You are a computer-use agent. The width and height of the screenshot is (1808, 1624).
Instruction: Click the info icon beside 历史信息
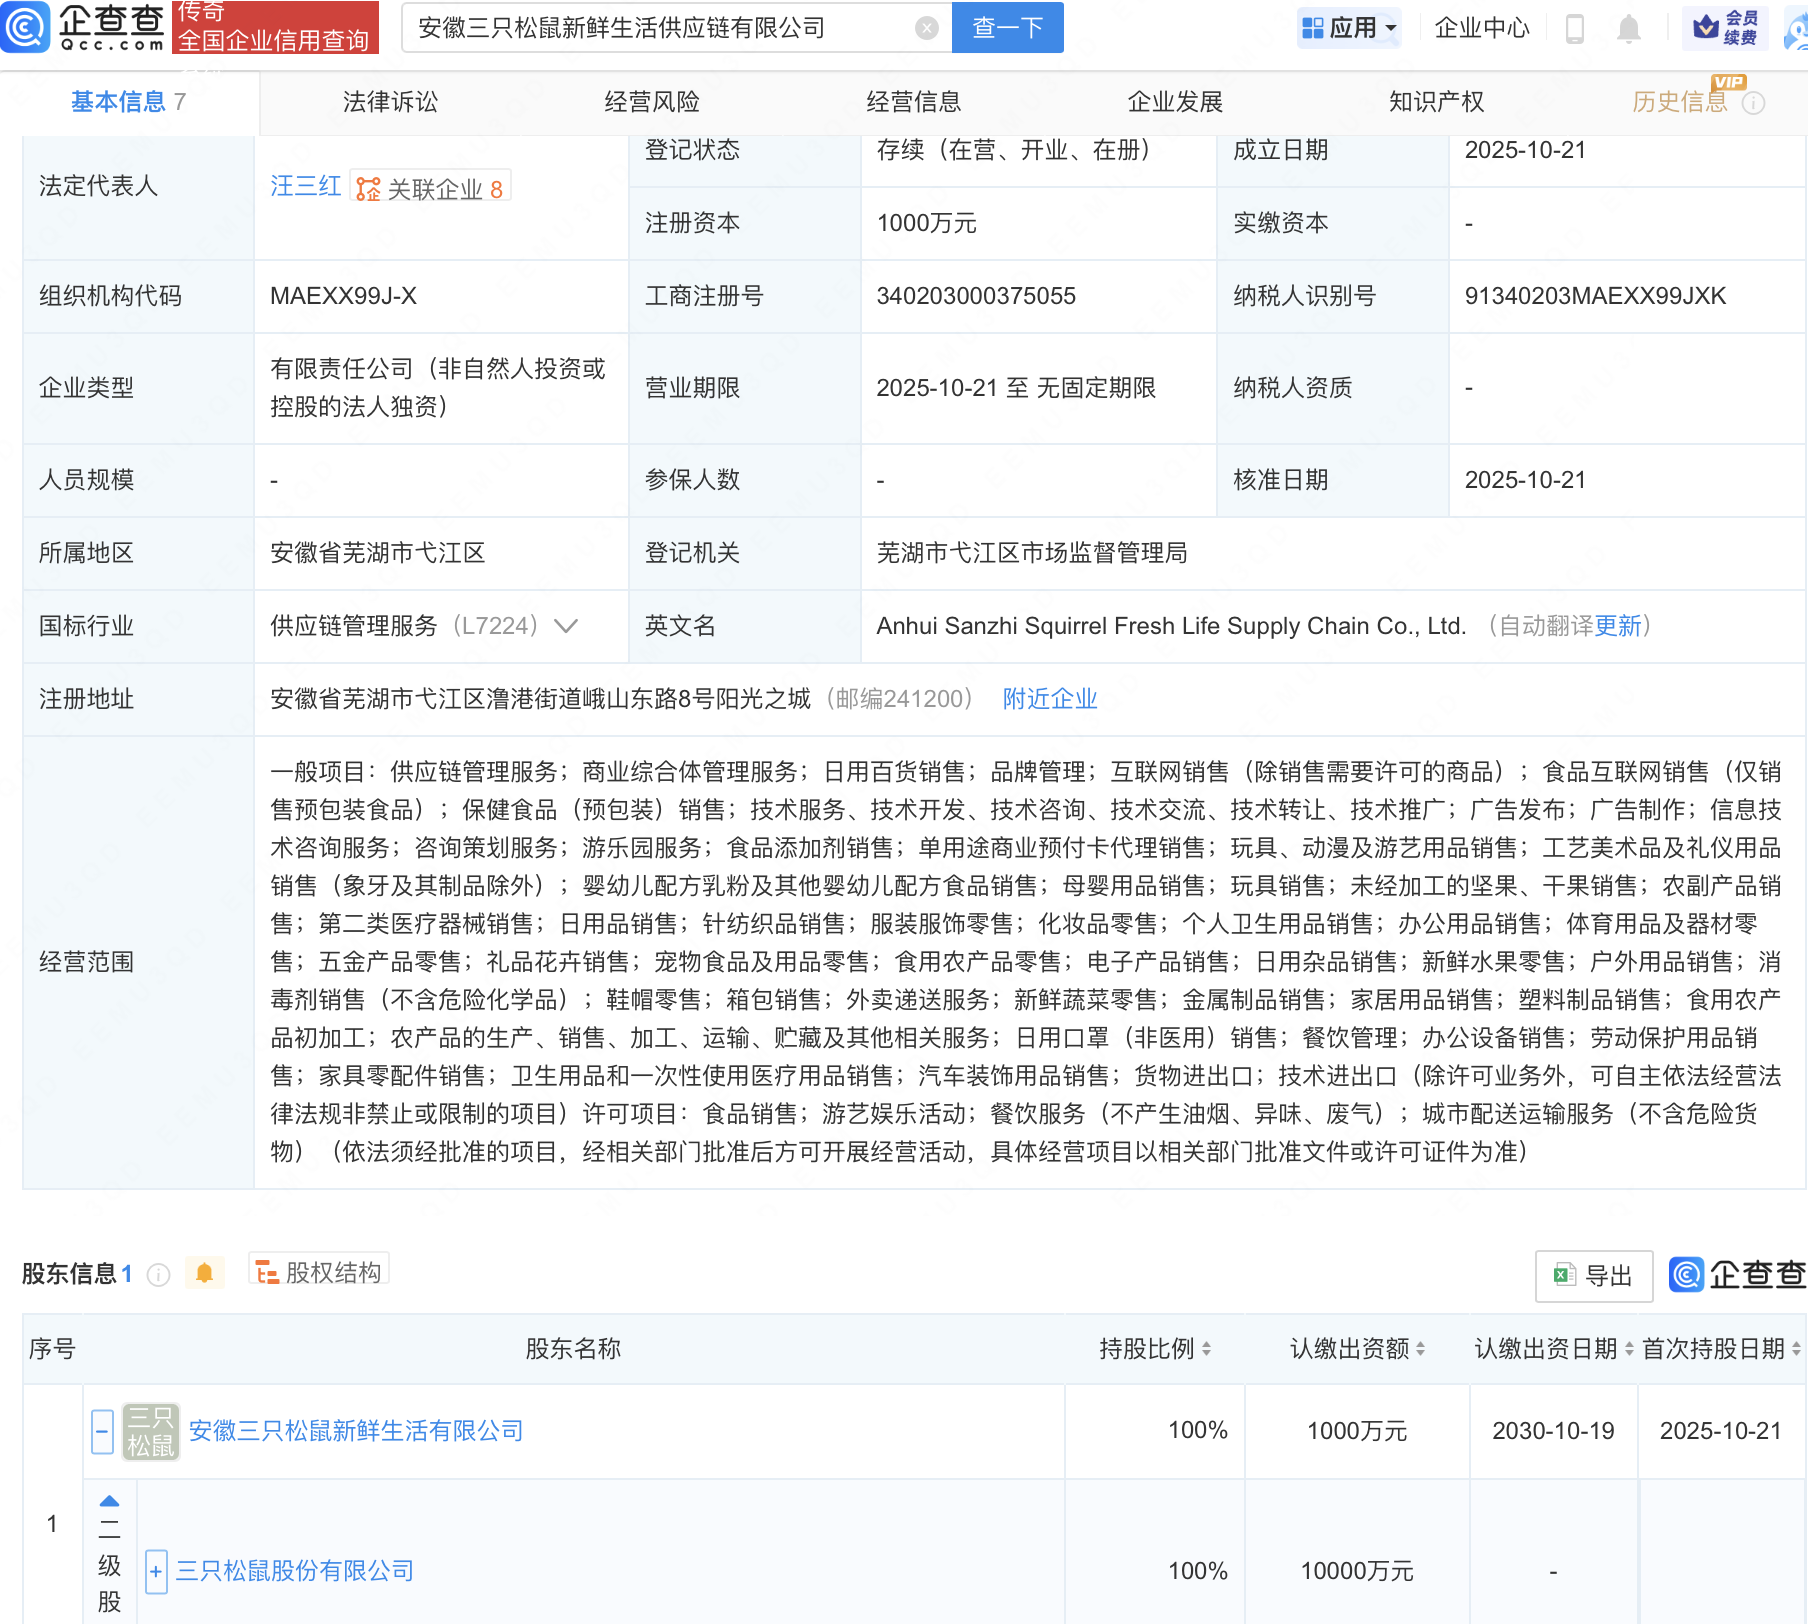tap(1753, 103)
